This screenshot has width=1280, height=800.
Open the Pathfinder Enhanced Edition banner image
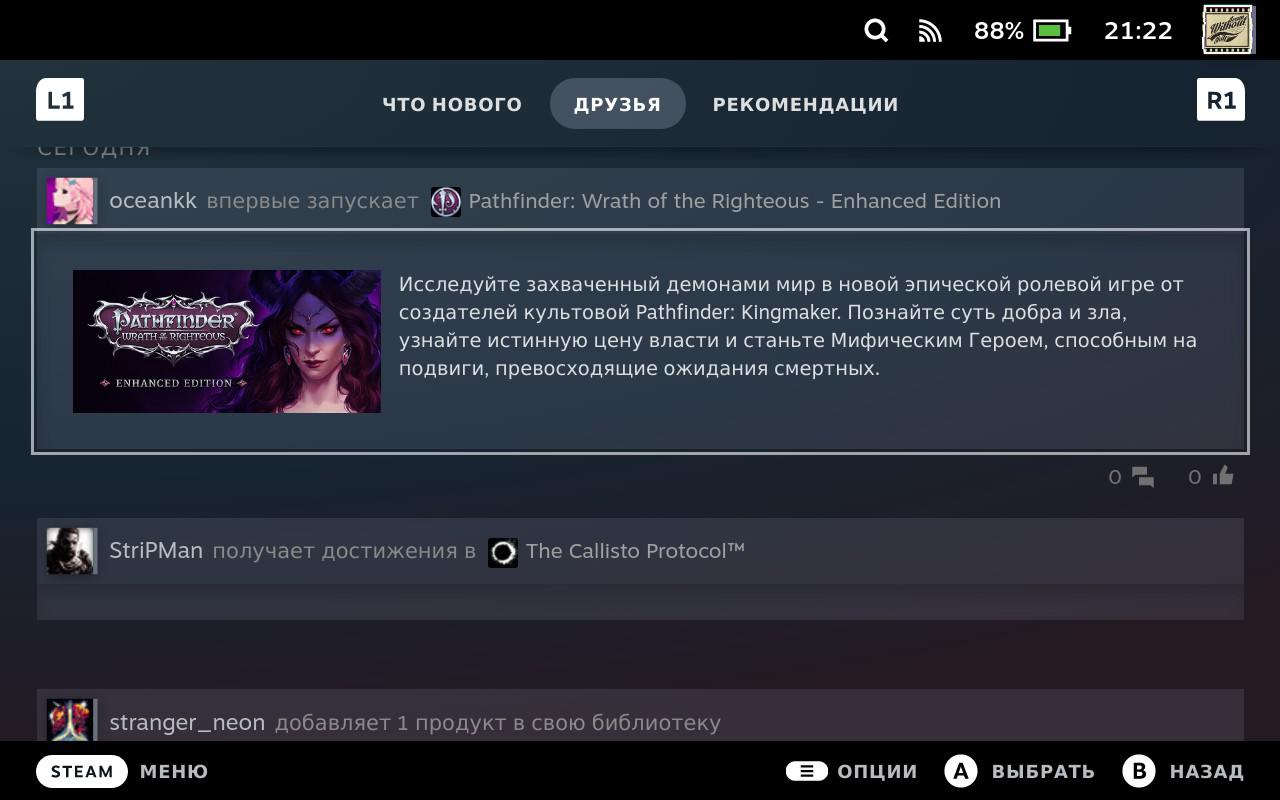click(x=227, y=341)
